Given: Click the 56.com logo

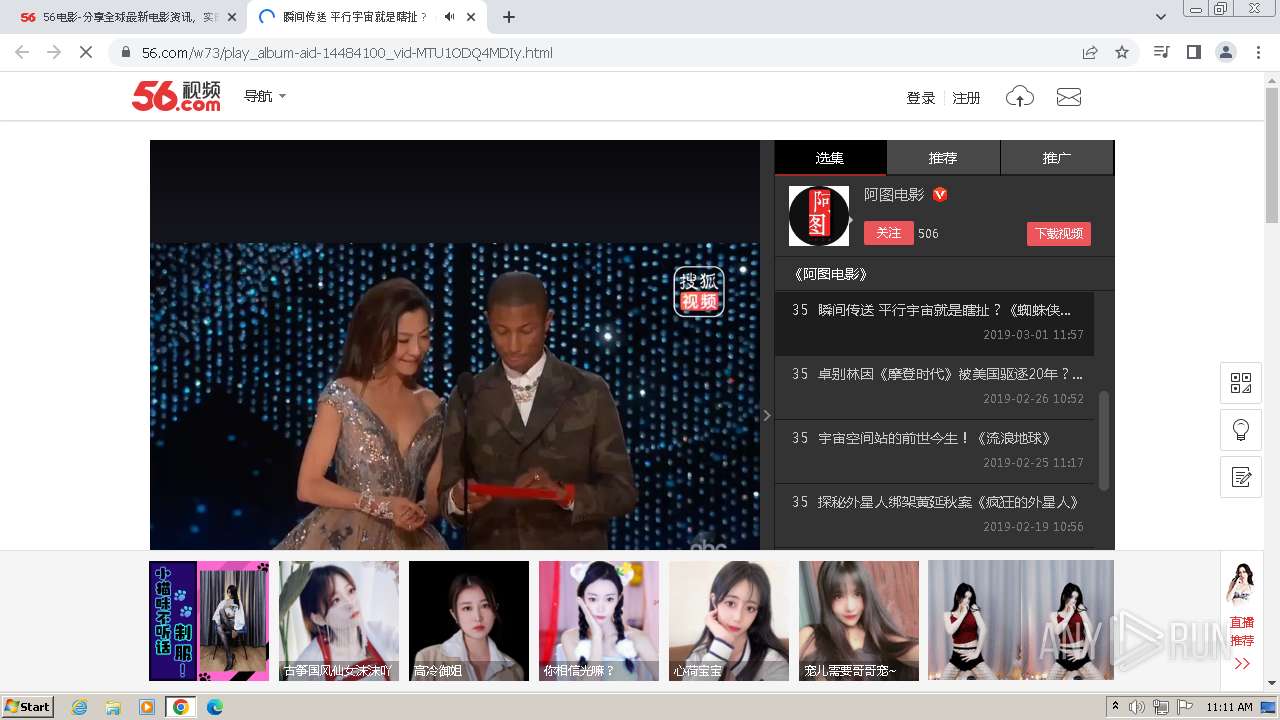Looking at the screenshot, I should (x=176, y=96).
